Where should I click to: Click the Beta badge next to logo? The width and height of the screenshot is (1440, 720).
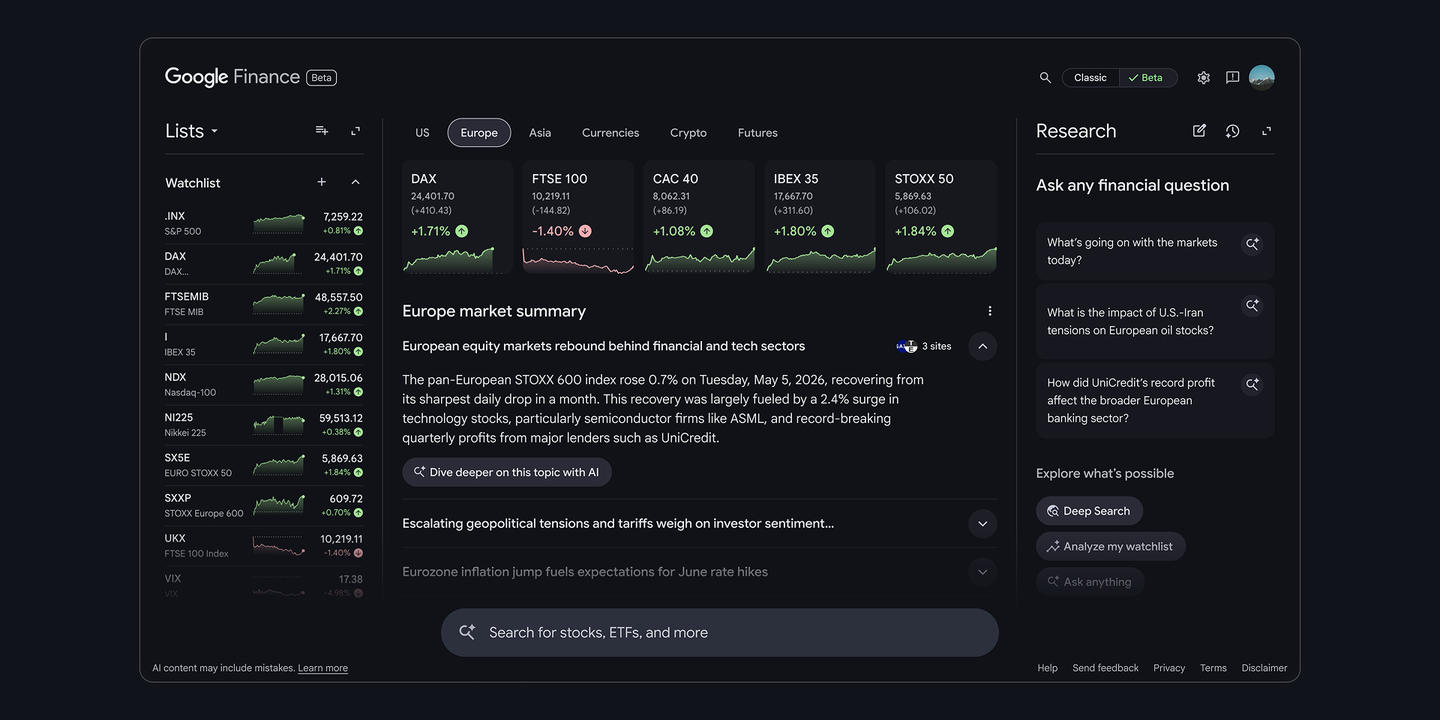321,77
